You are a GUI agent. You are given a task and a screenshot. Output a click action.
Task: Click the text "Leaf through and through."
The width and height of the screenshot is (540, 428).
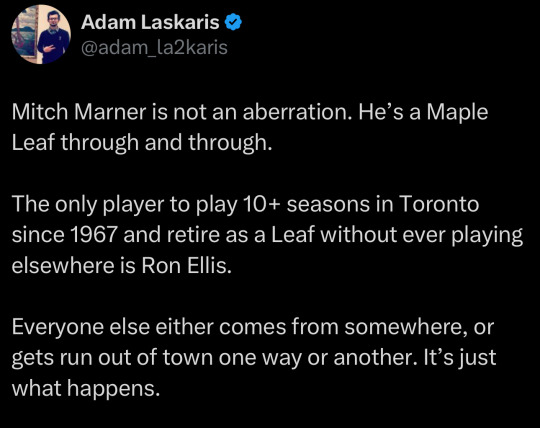[x=142, y=143]
